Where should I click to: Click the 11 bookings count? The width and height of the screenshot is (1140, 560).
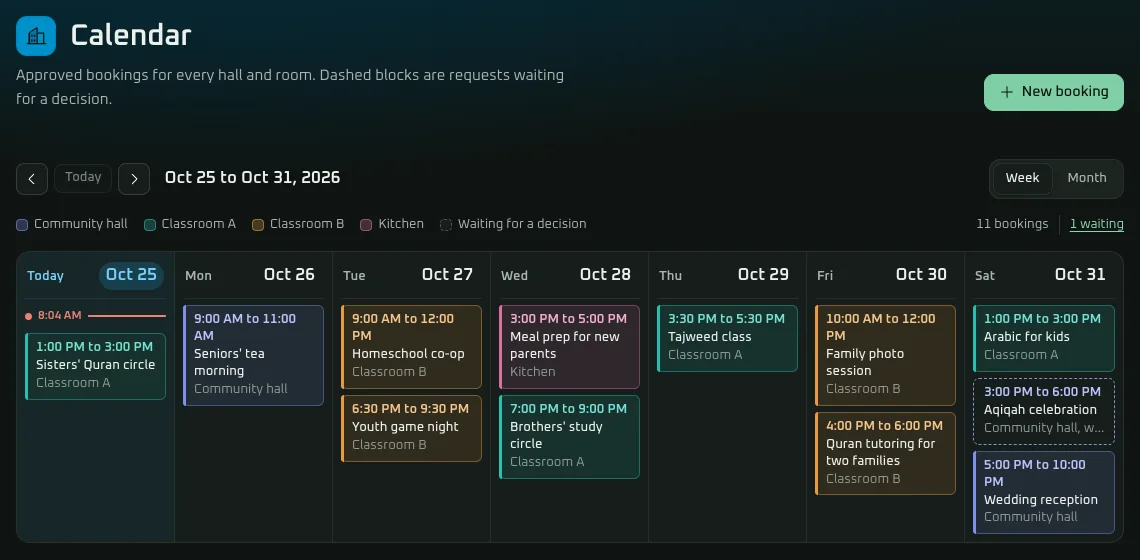1012,224
